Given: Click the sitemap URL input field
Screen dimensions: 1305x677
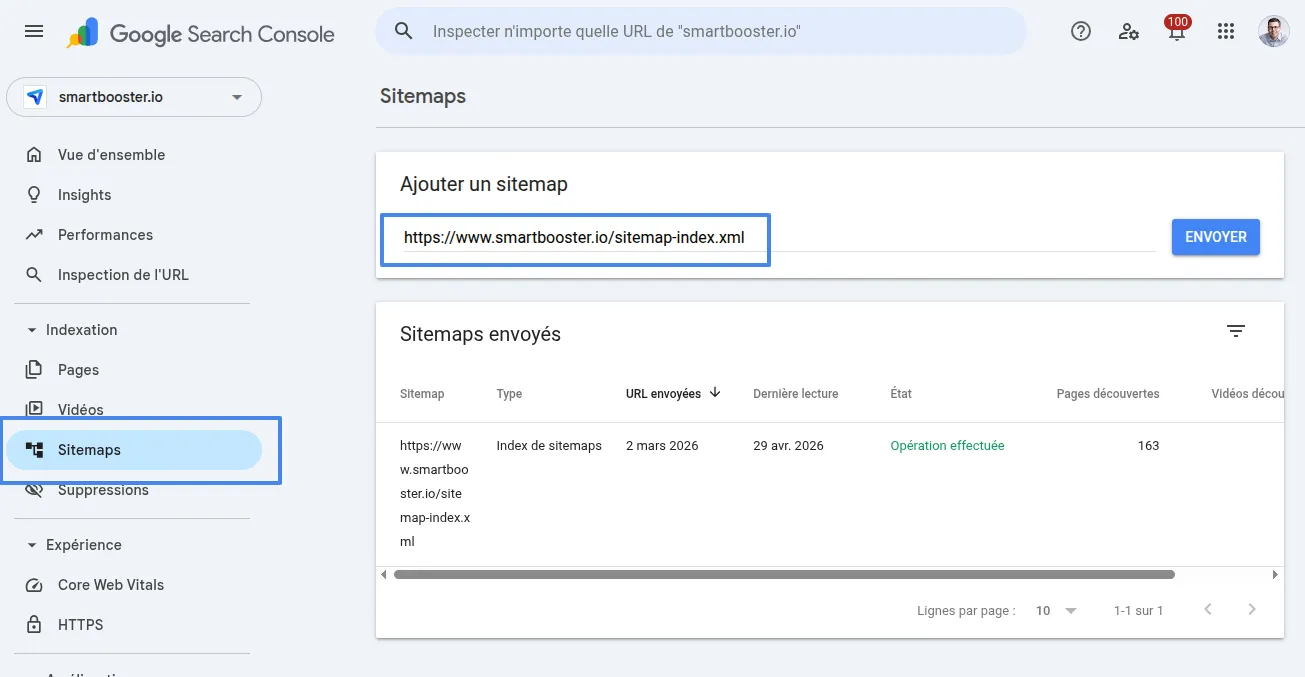Looking at the screenshot, I should tap(778, 238).
